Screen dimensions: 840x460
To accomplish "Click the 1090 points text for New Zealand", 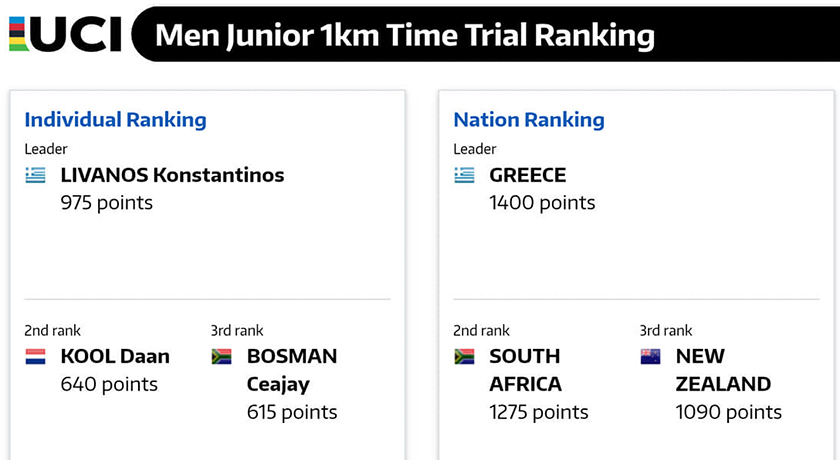I will 729,412.
